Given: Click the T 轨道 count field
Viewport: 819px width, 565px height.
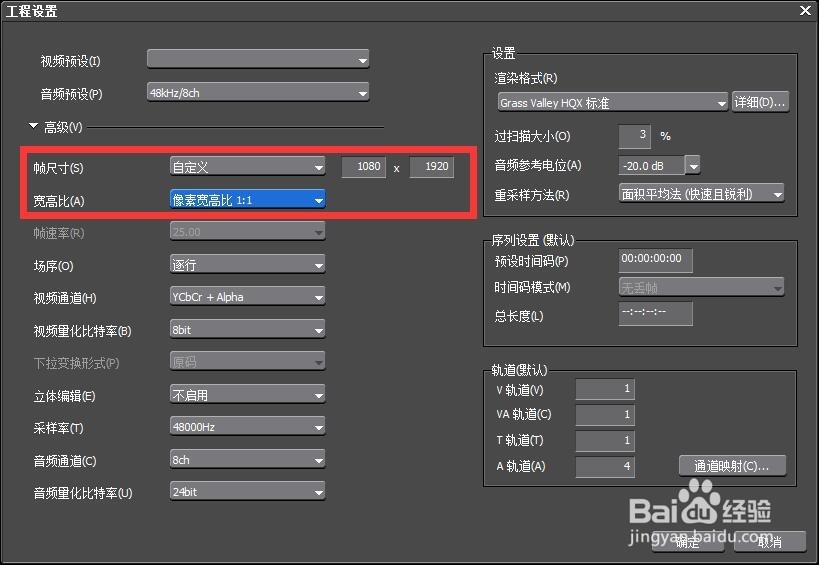Looking at the screenshot, I should (605, 441).
